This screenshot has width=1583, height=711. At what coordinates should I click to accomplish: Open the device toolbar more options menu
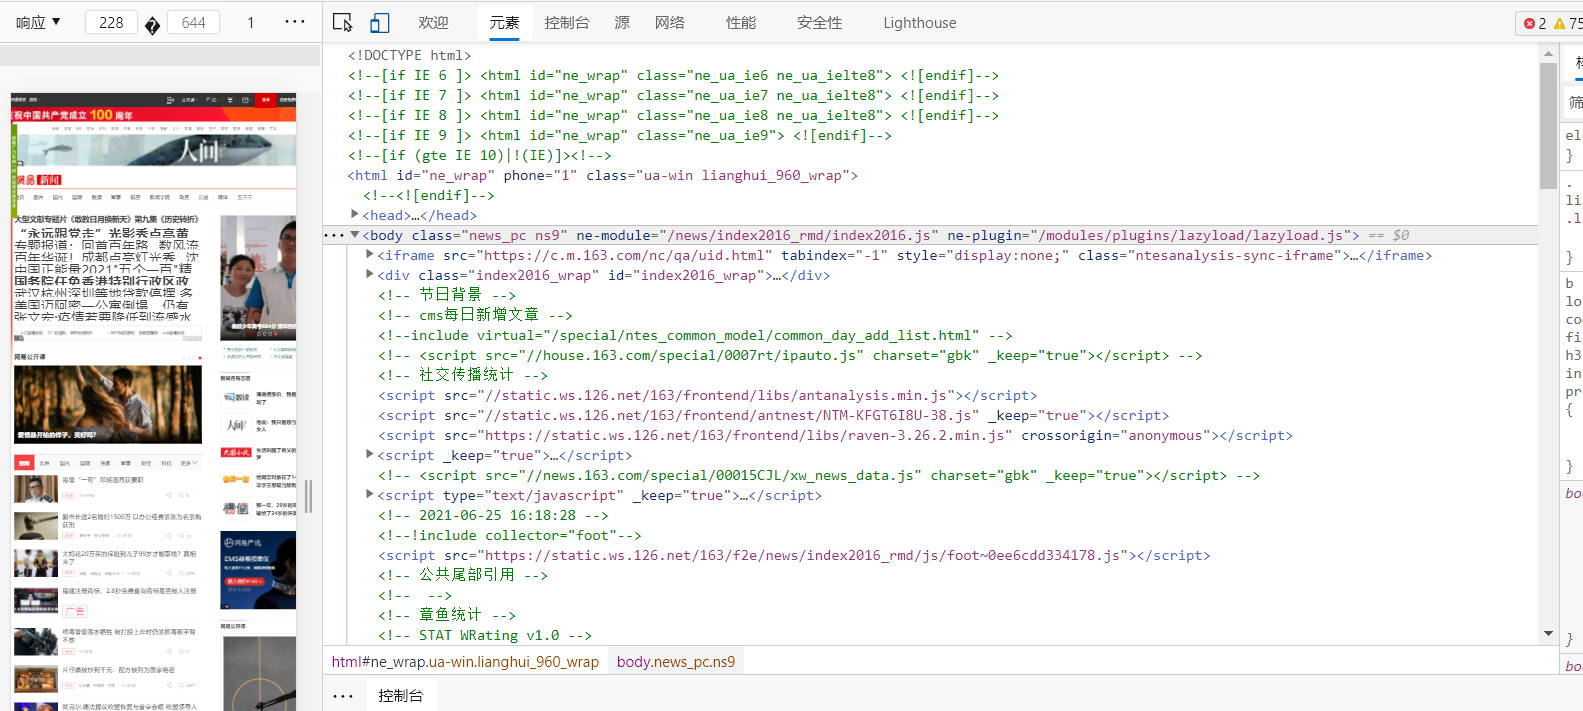pos(294,22)
